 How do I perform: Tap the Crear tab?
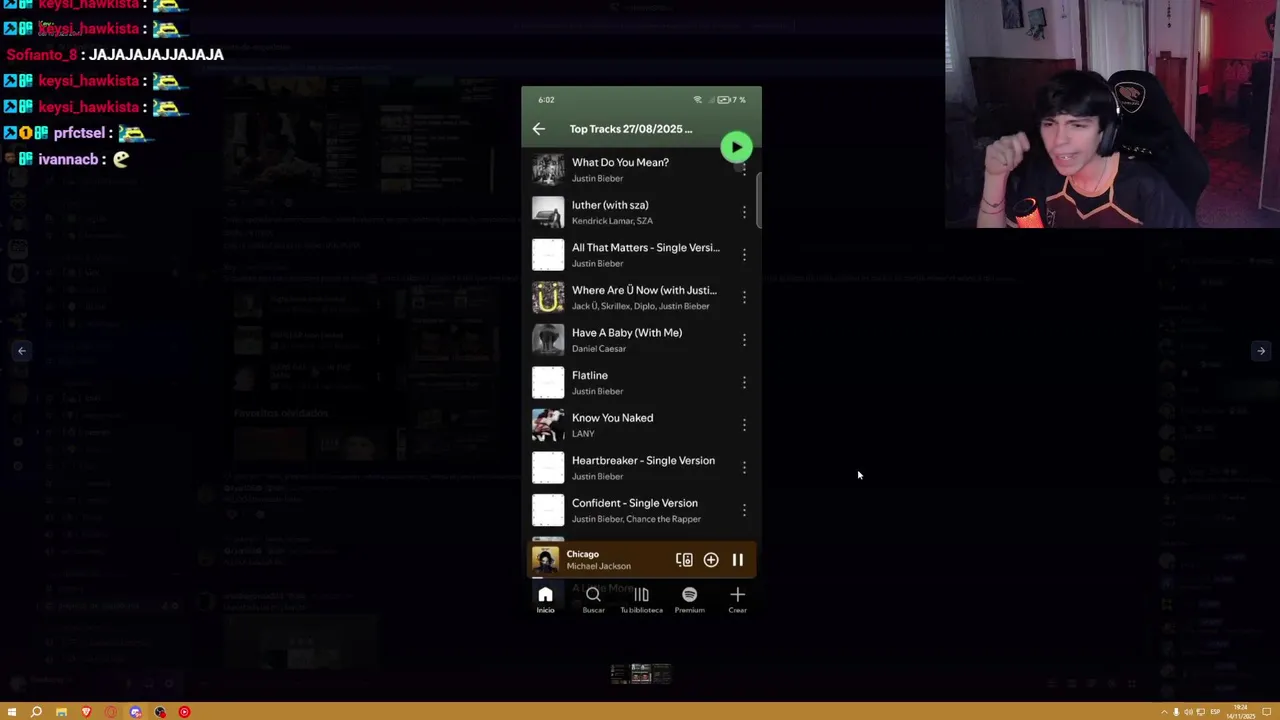pyautogui.click(x=737, y=600)
